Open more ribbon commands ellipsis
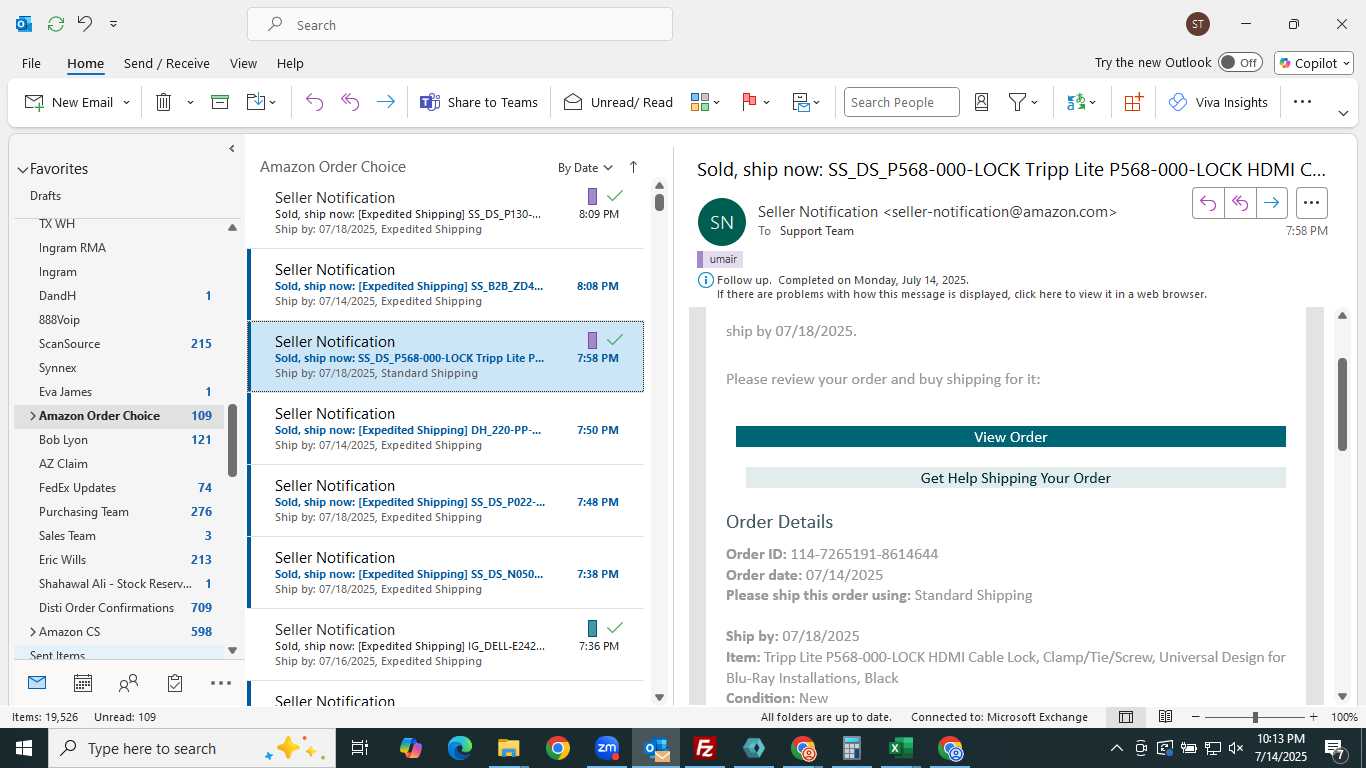 coord(1302,102)
